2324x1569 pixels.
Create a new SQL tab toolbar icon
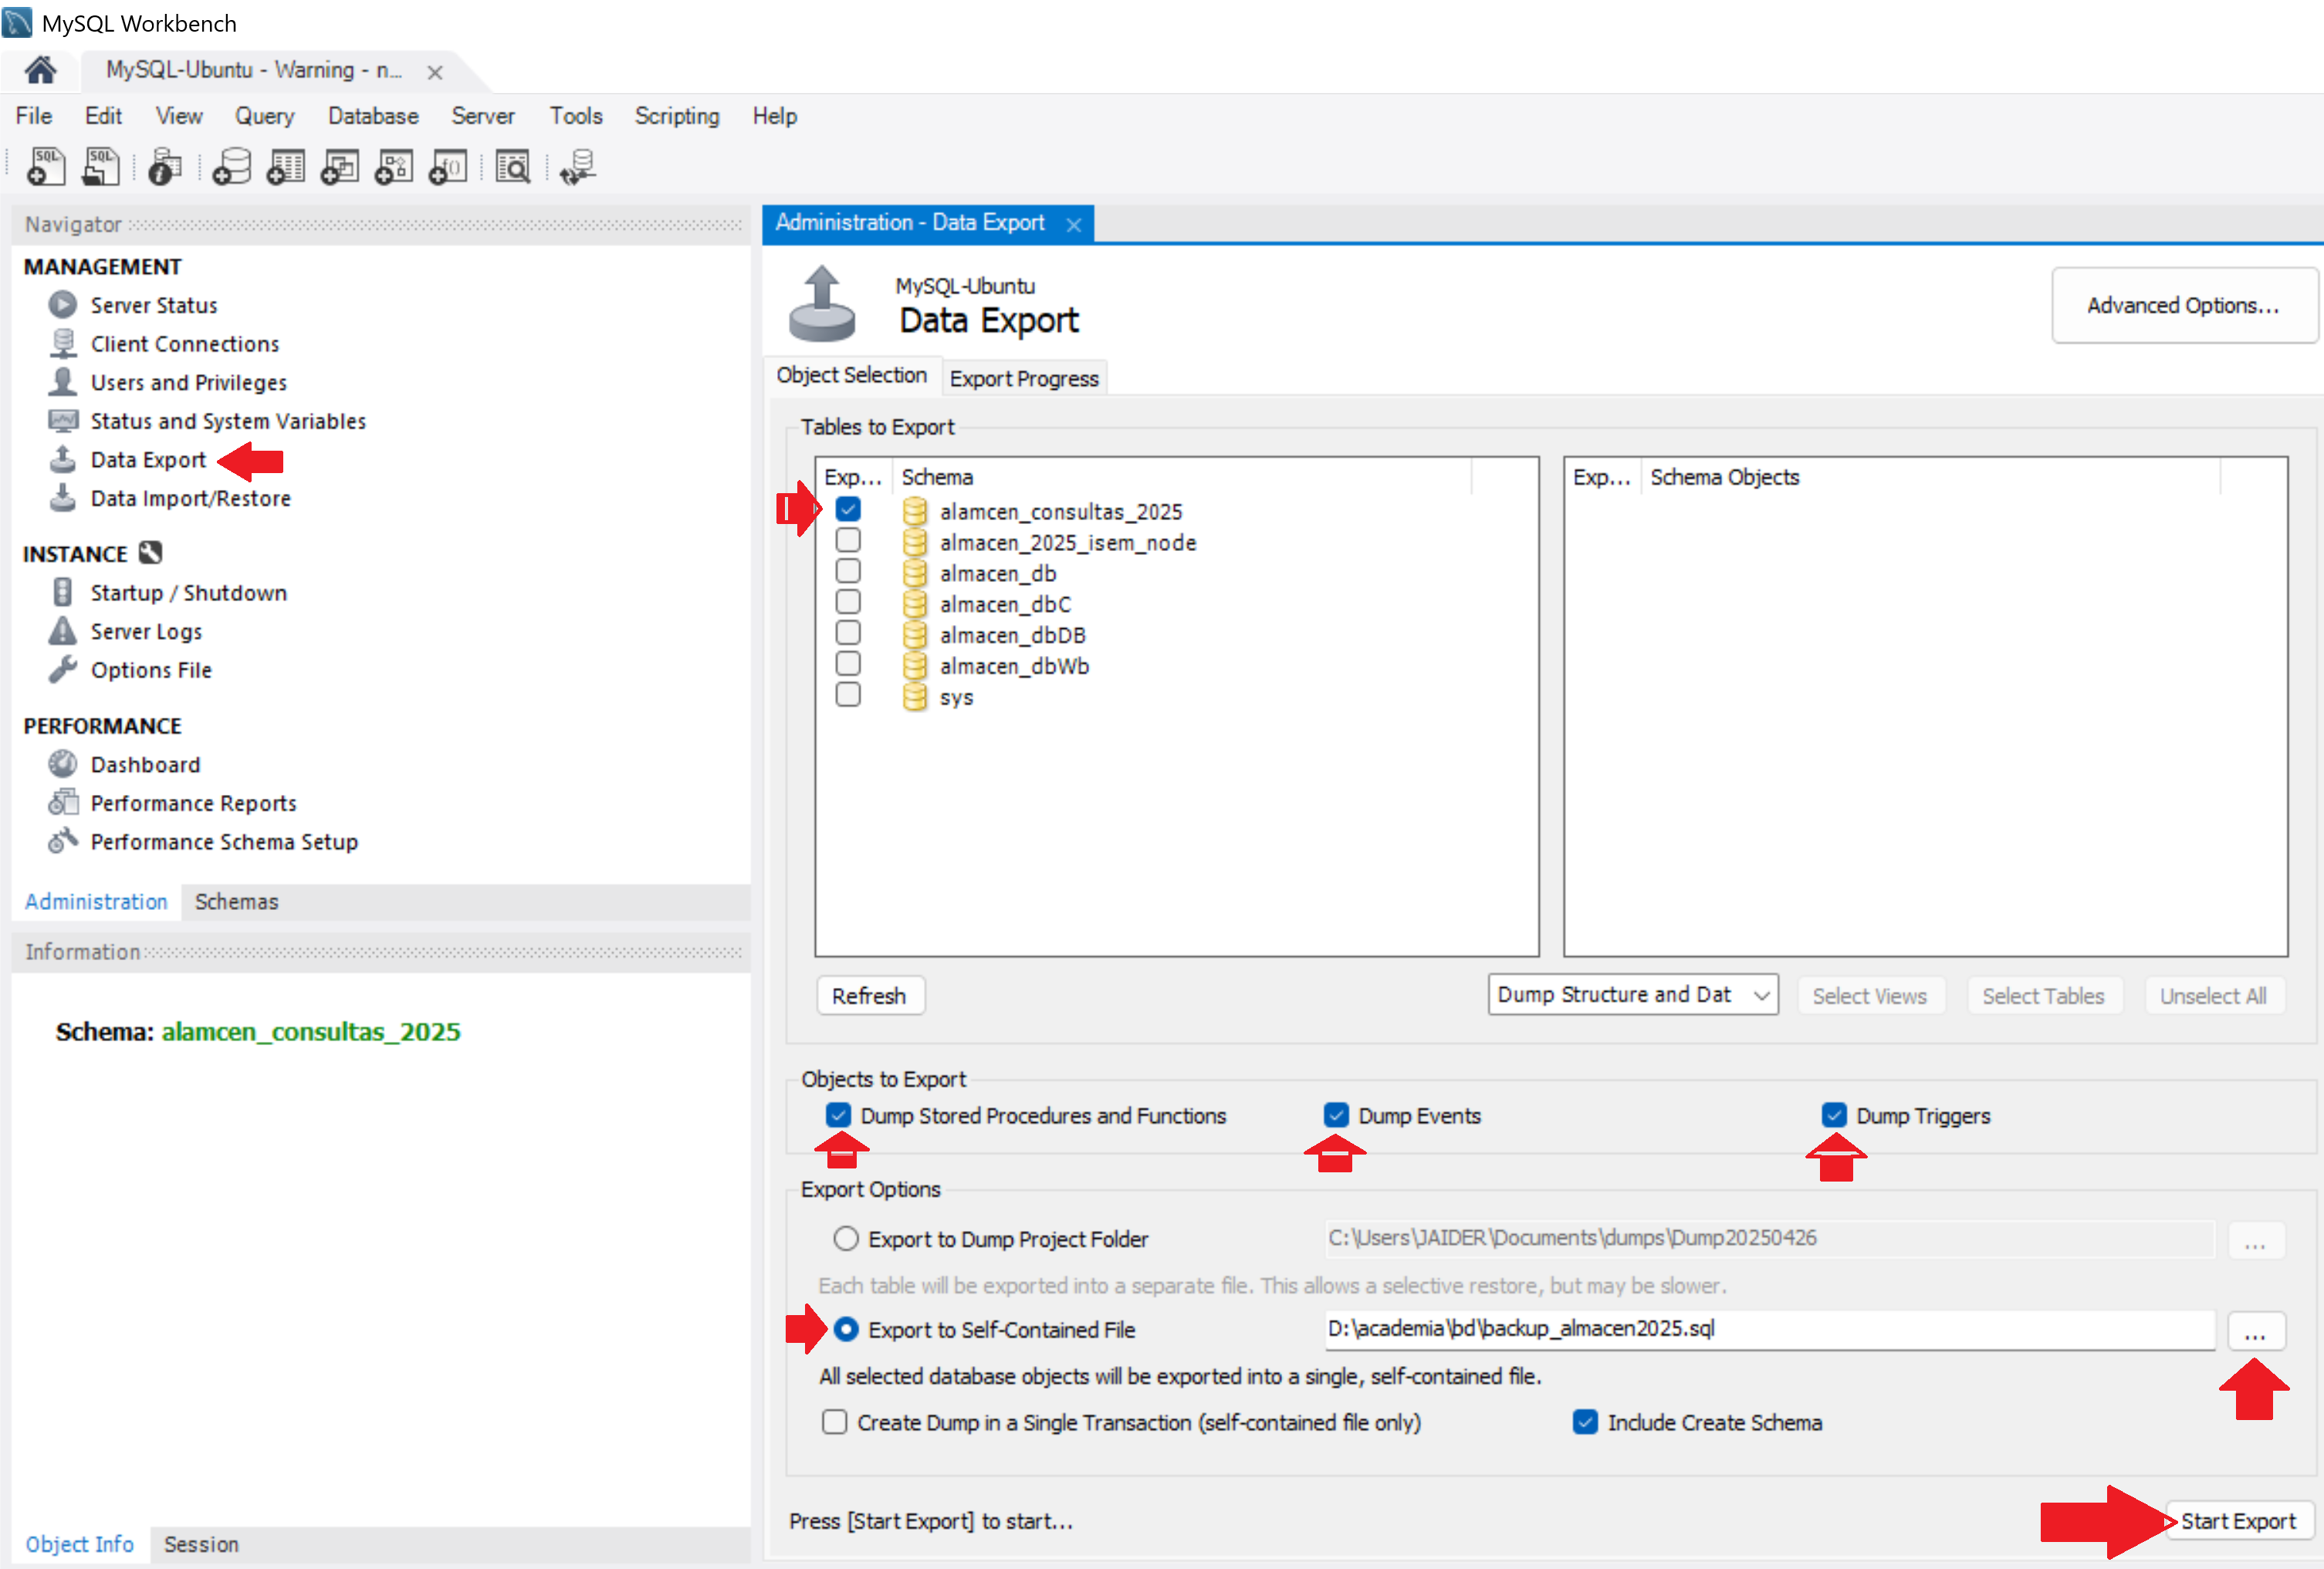click(46, 167)
